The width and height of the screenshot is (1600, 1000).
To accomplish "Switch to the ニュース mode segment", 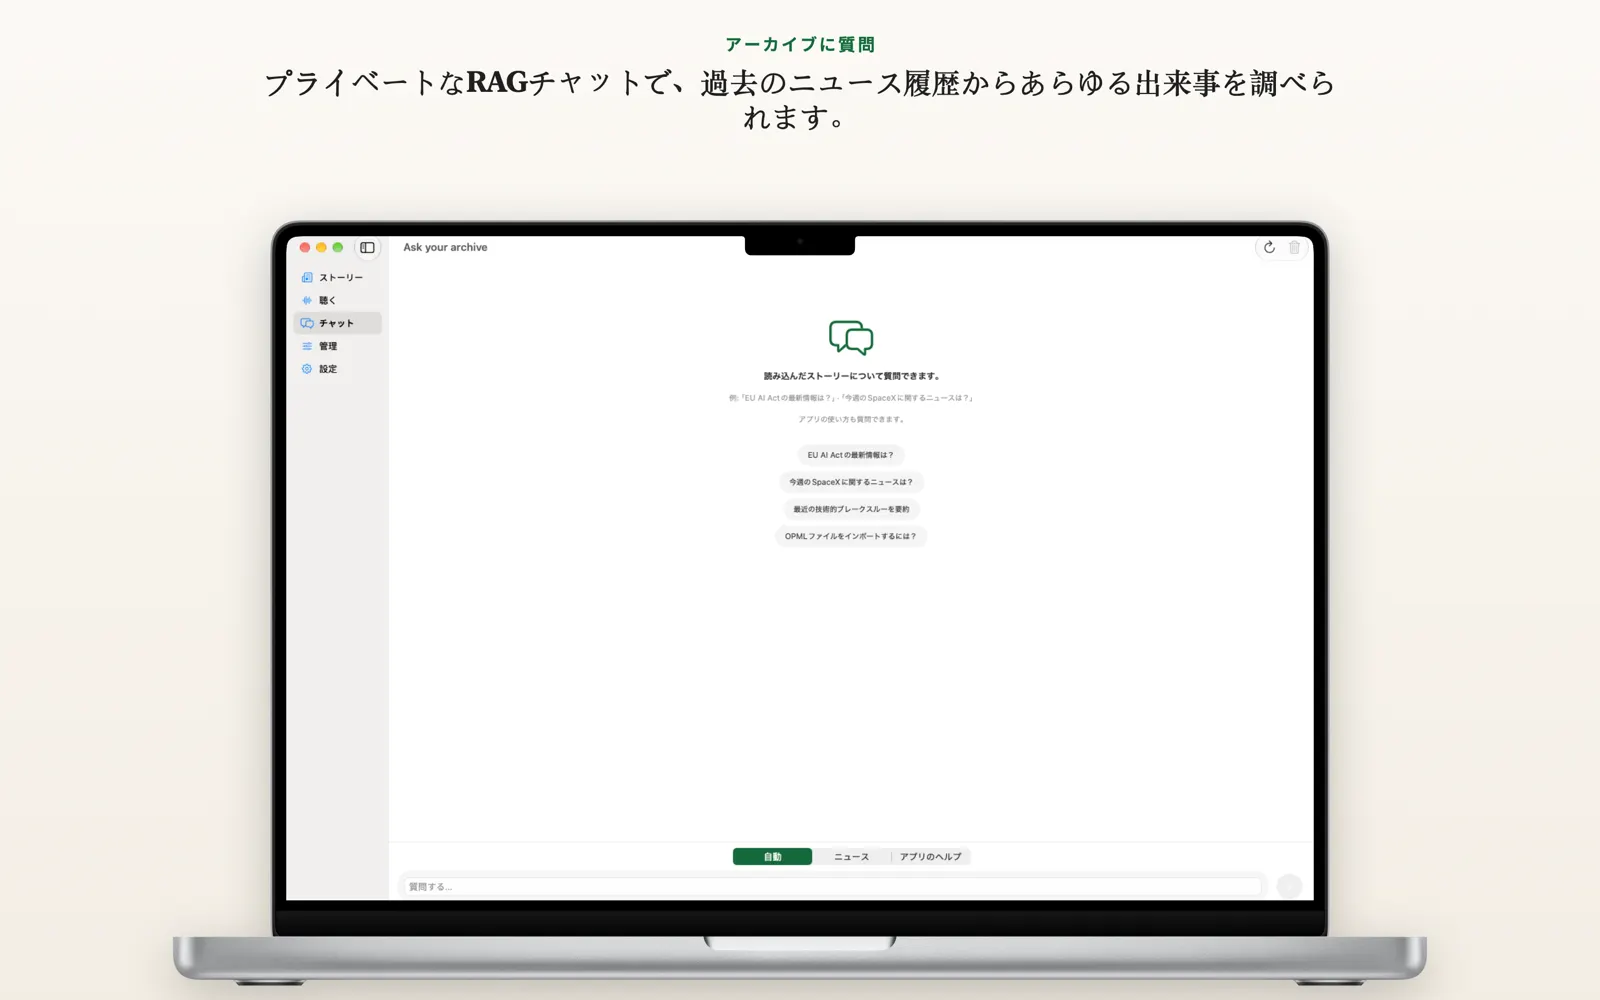I will coord(851,857).
